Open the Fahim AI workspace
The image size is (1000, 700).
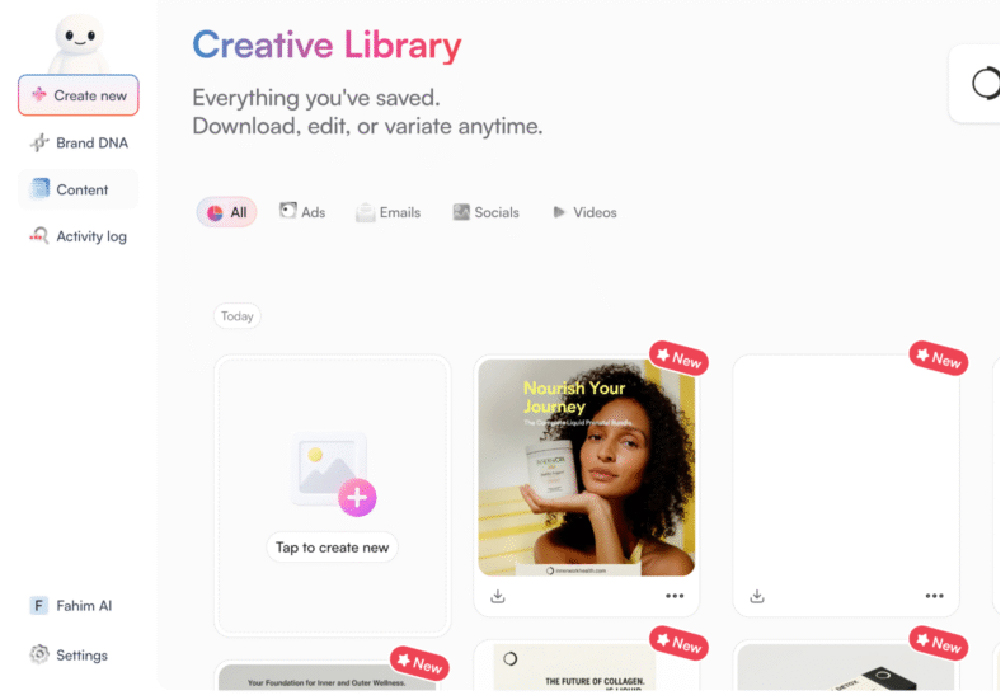coord(71,606)
